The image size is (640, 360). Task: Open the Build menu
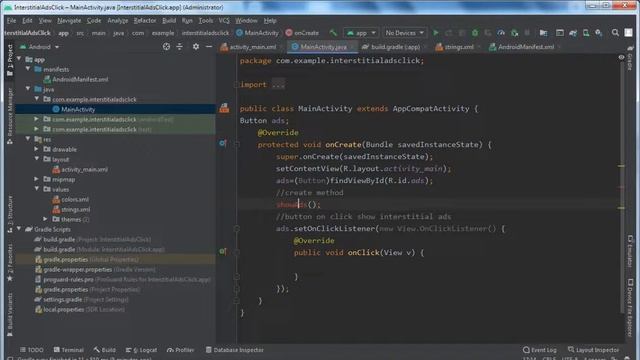[x=169, y=20]
